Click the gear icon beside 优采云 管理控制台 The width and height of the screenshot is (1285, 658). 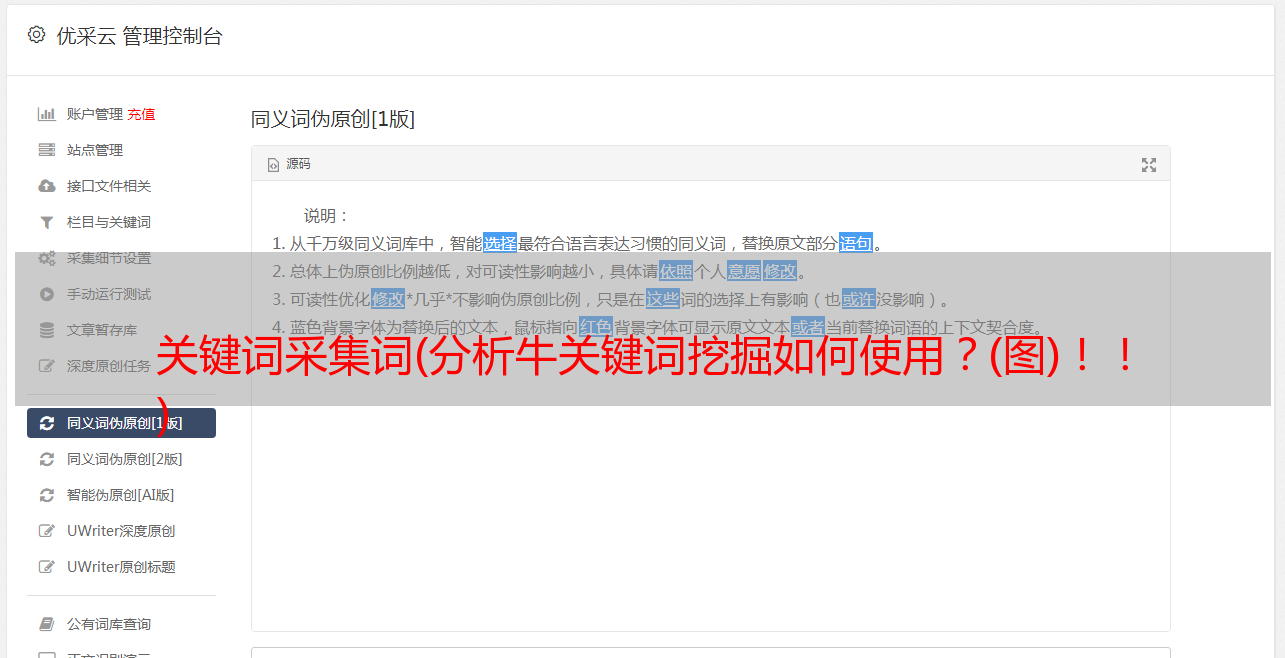pos(37,35)
